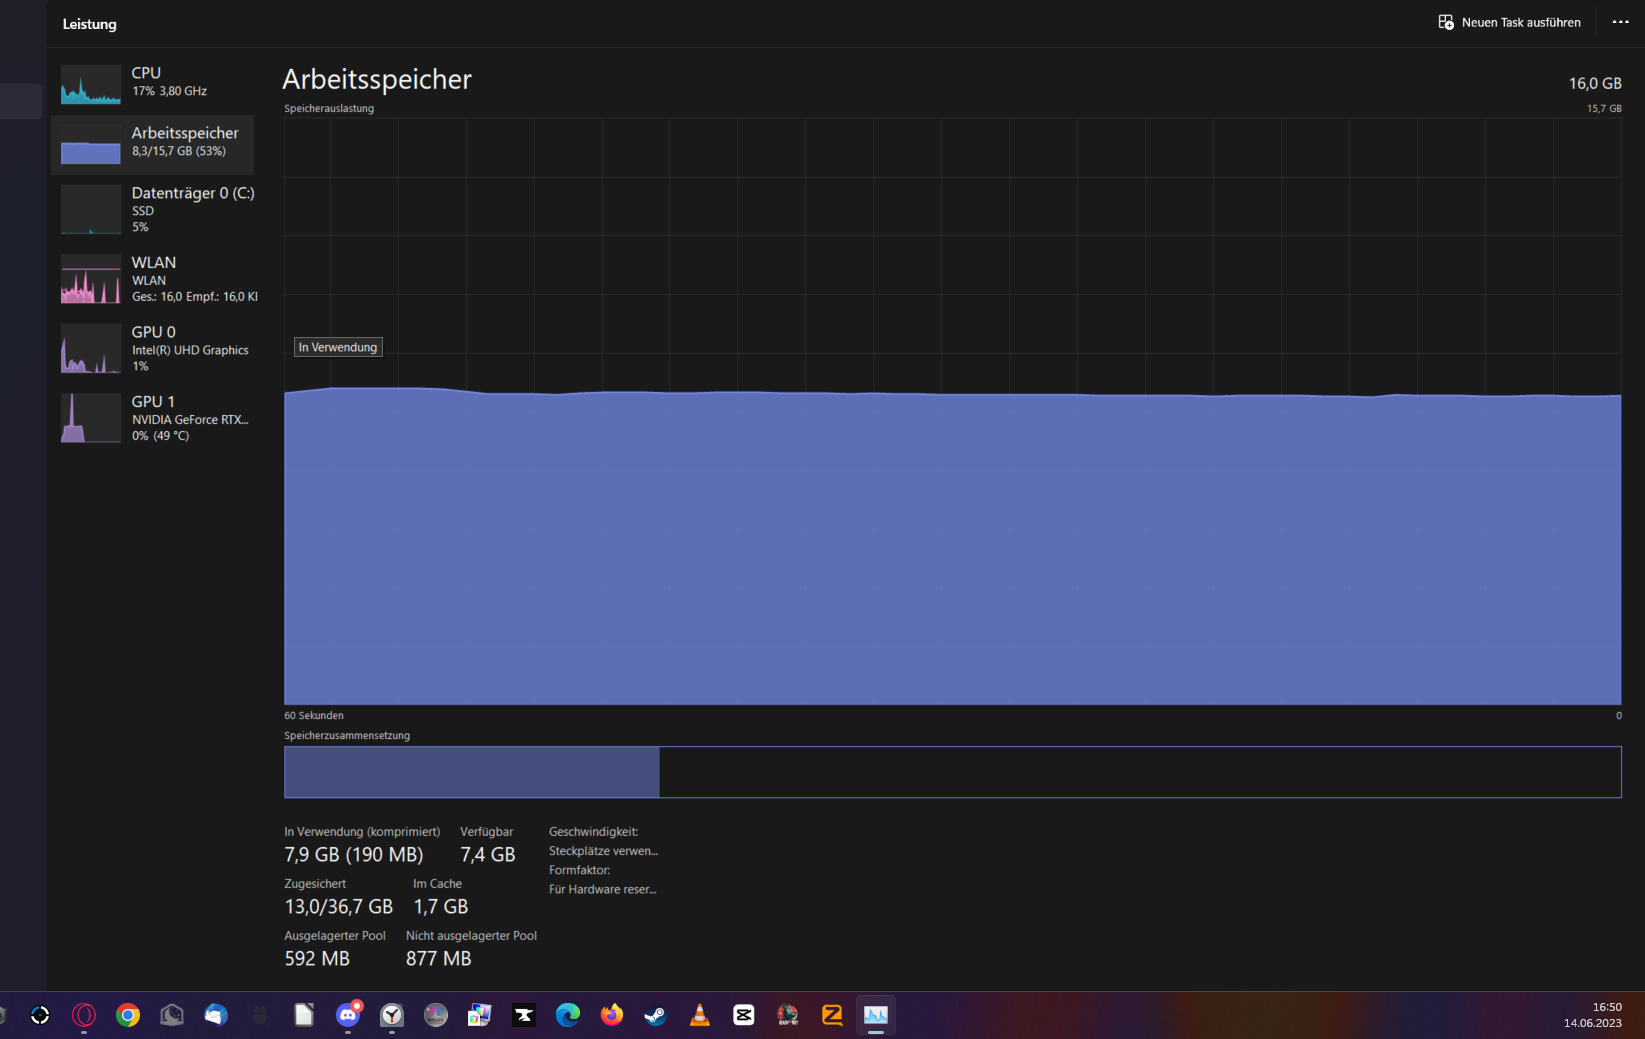Viewport: 1645px width, 1039px height.
Task: Click the In Verwendung label on the graph
Action: coord(337,347)
